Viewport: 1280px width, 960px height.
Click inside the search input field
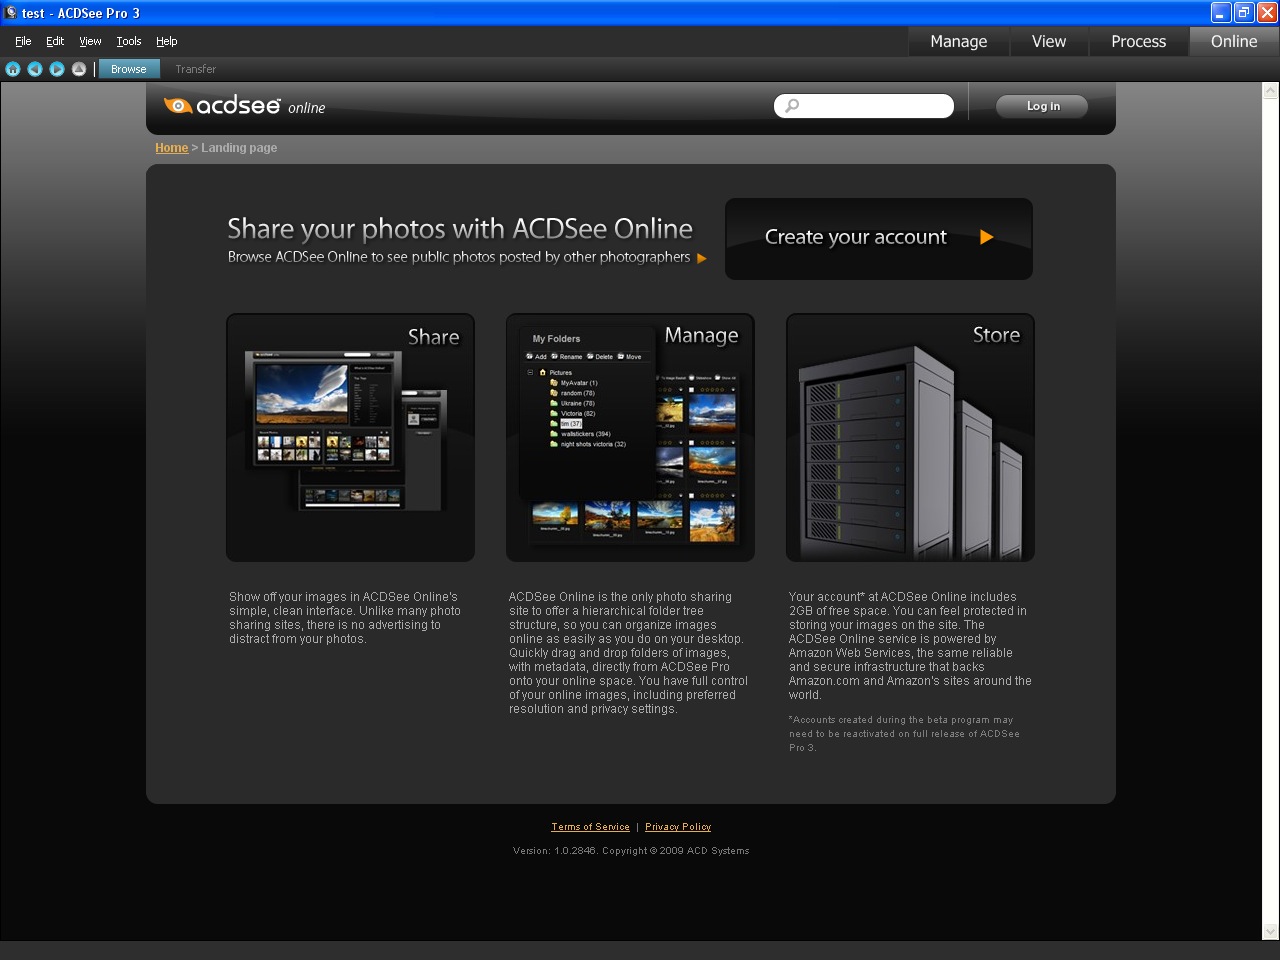click(x=870, y=105)
